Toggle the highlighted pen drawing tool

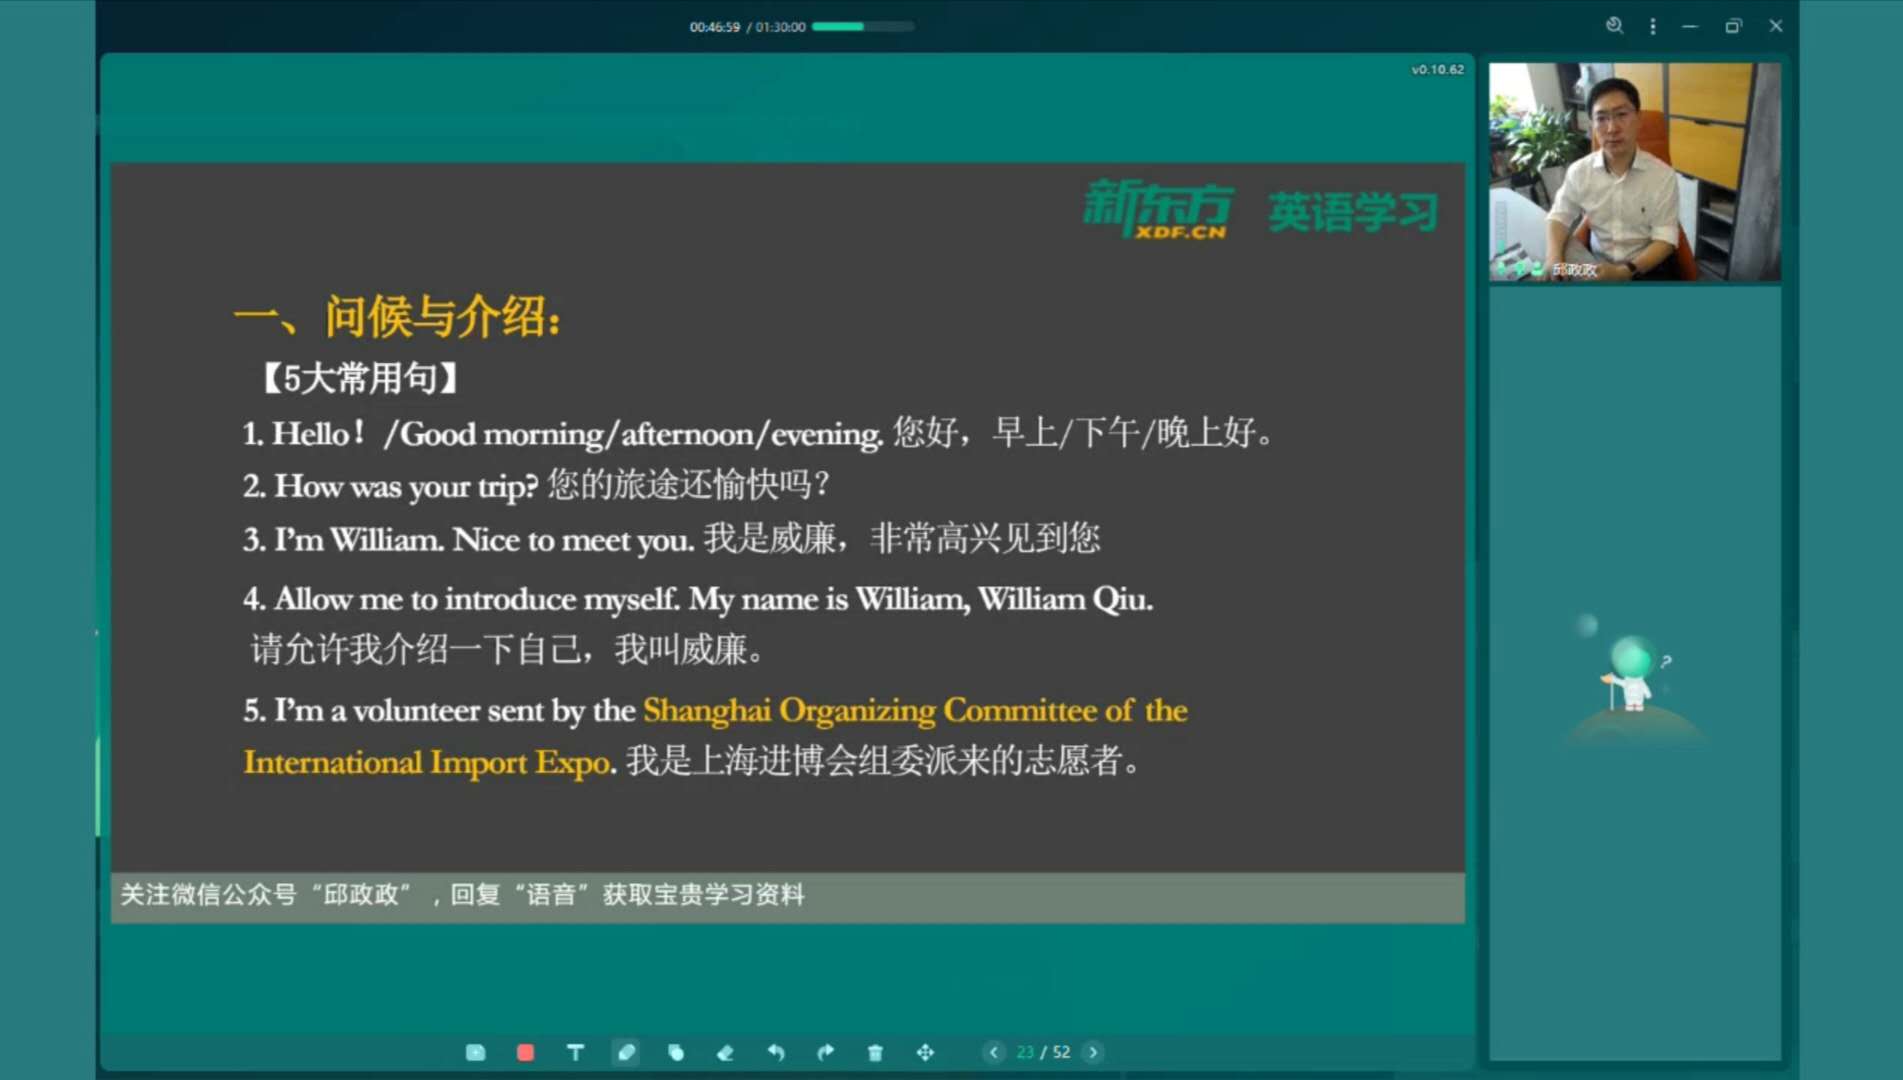pyautogui.click(x=626, y=1052)
